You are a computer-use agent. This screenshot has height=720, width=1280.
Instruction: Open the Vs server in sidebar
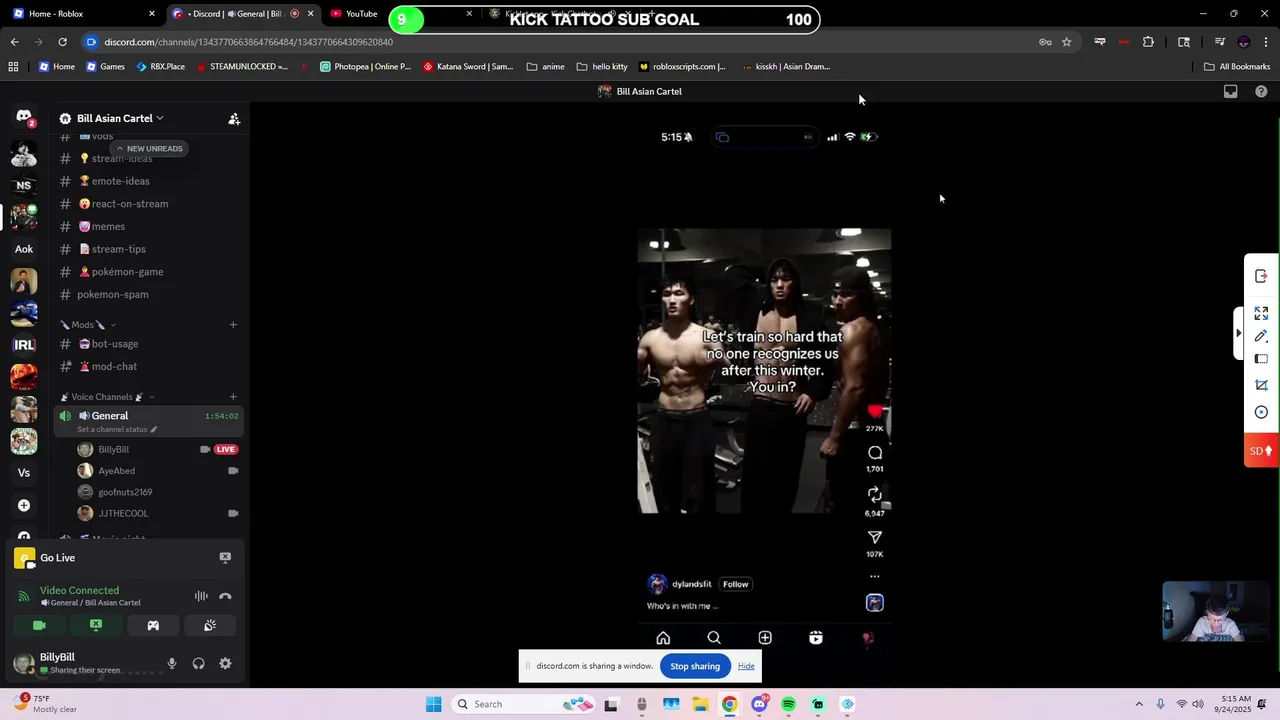24,473
